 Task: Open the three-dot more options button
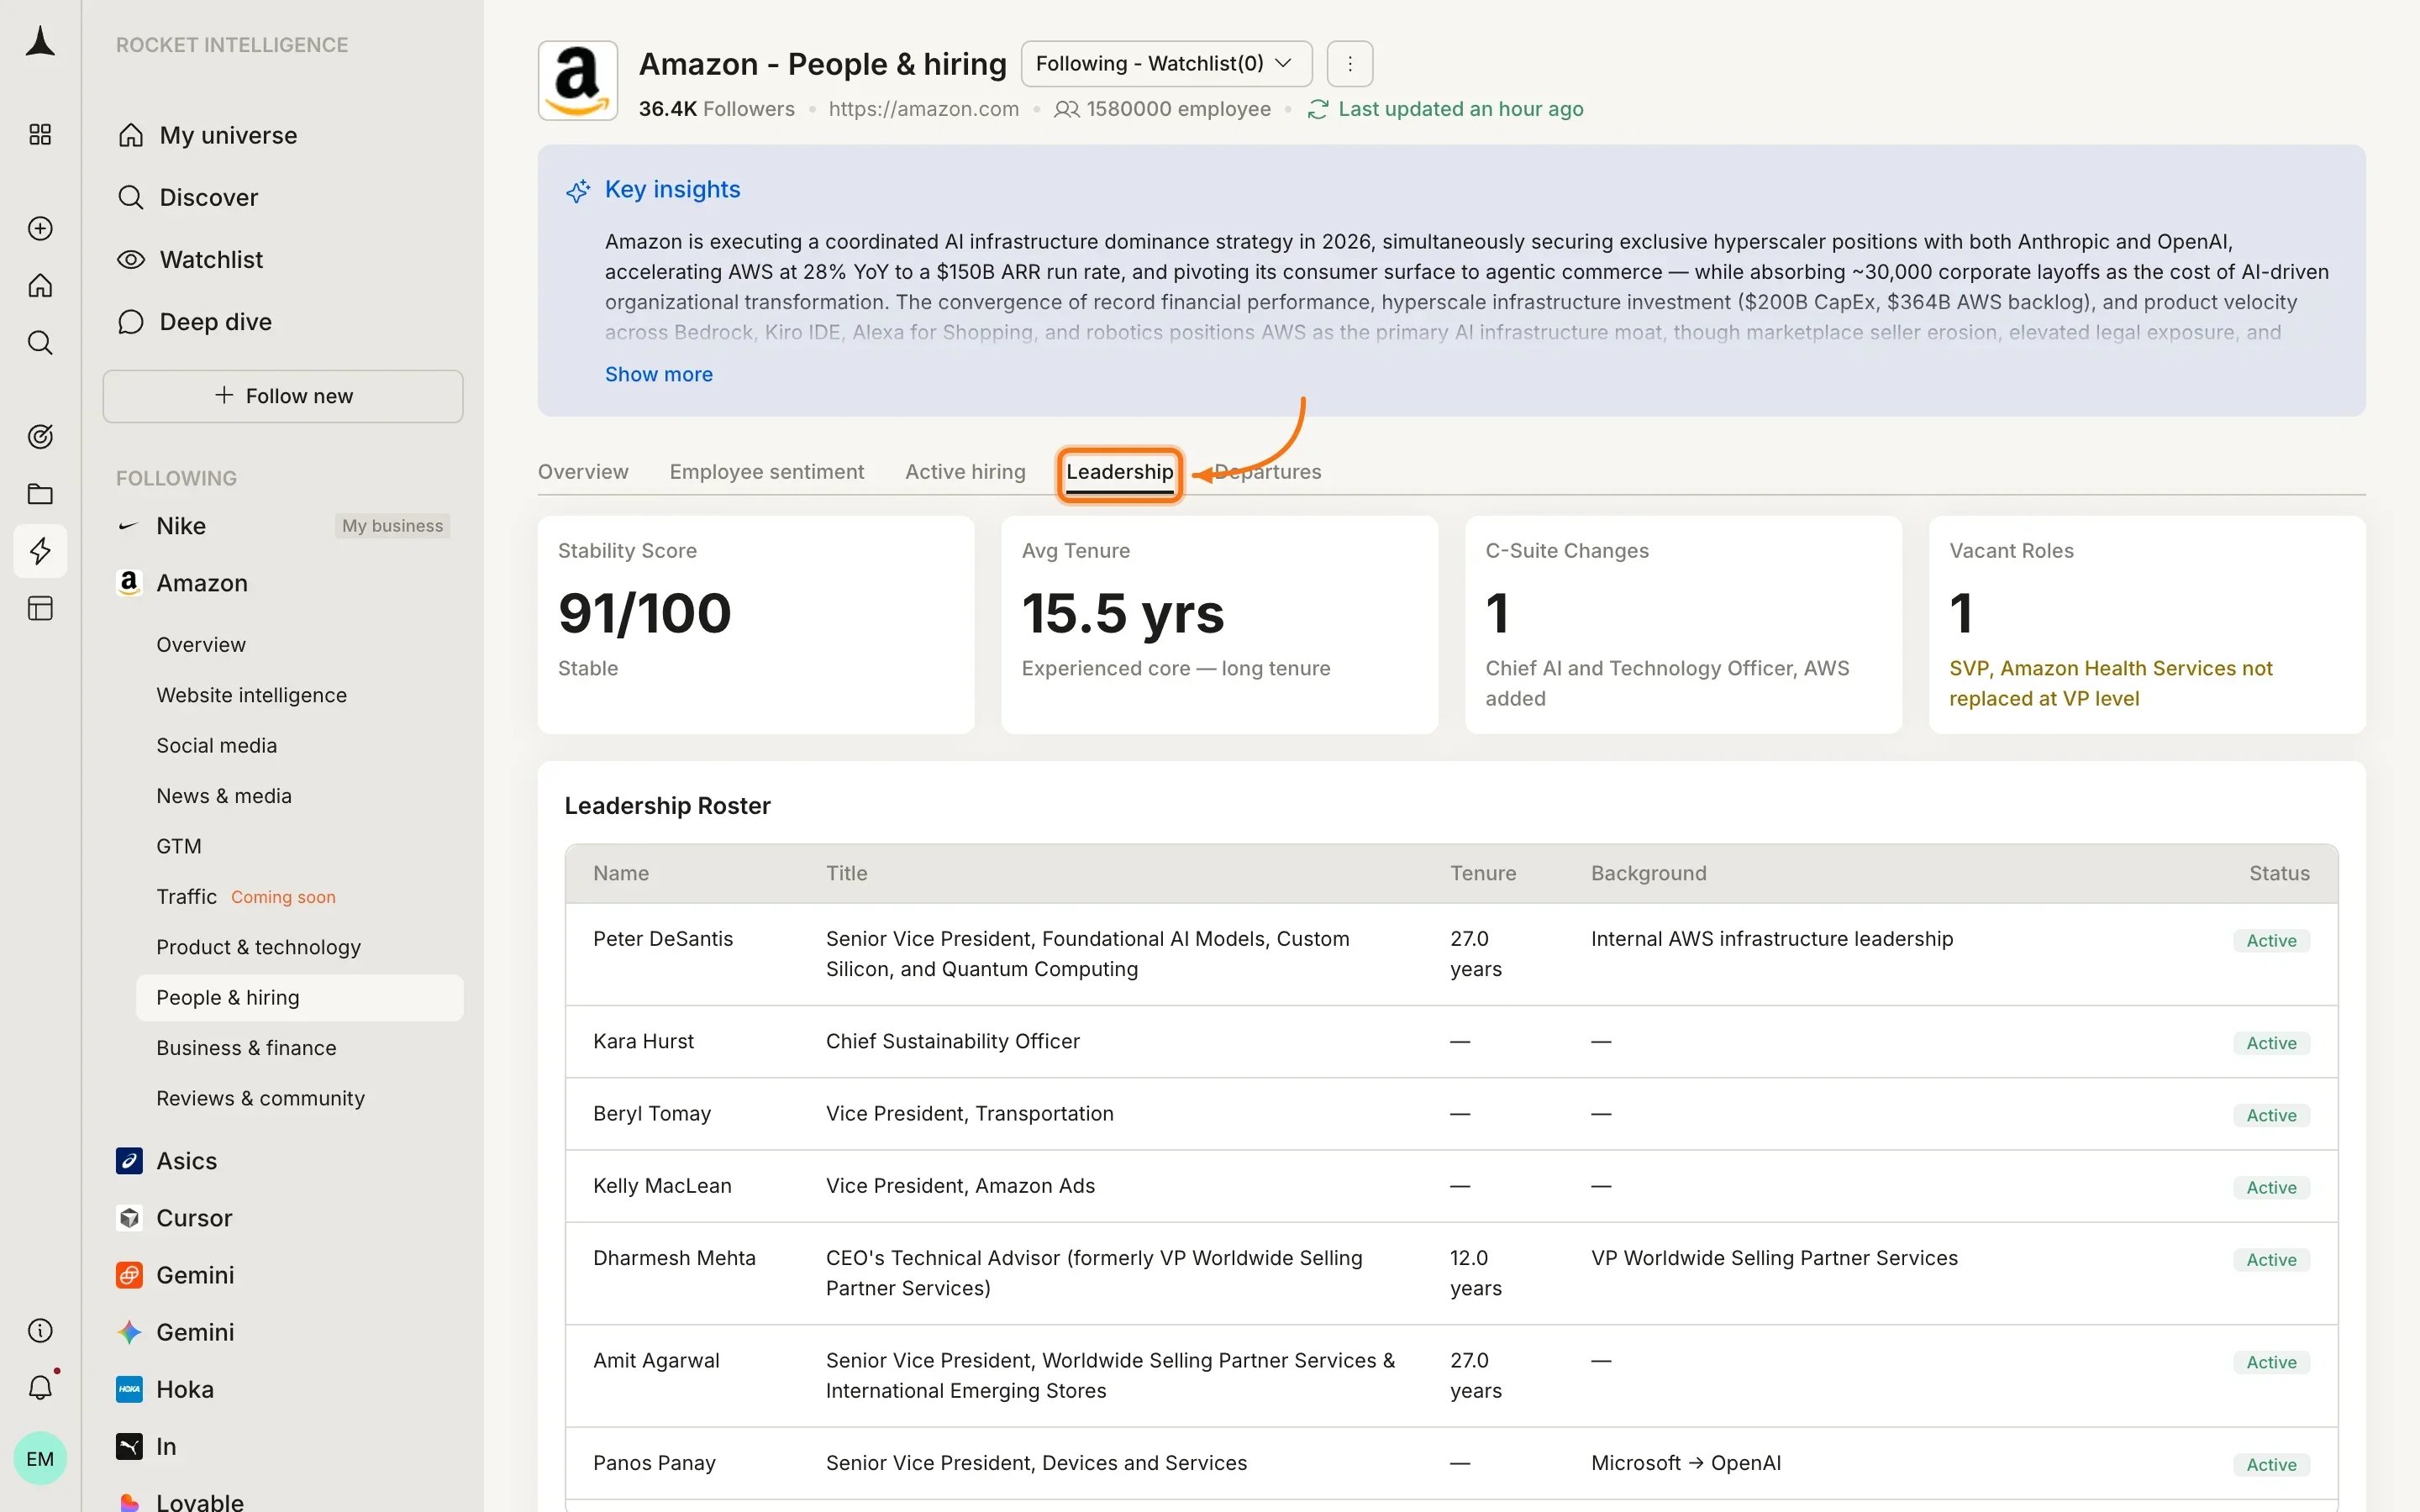pos(1350,64)
